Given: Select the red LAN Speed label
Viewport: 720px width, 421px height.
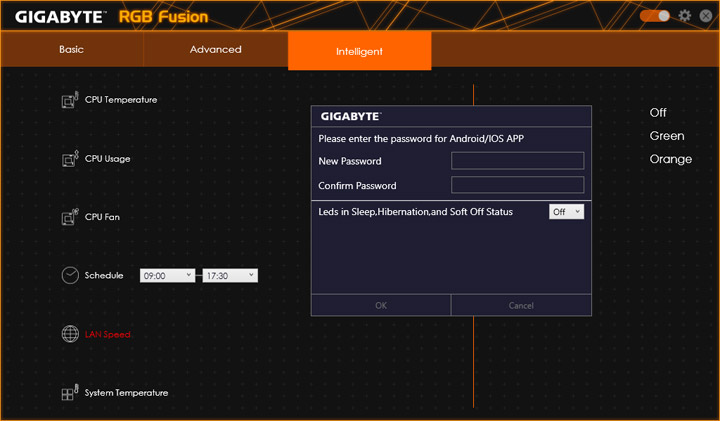Looking at the screenshot, I should point(107,334).
